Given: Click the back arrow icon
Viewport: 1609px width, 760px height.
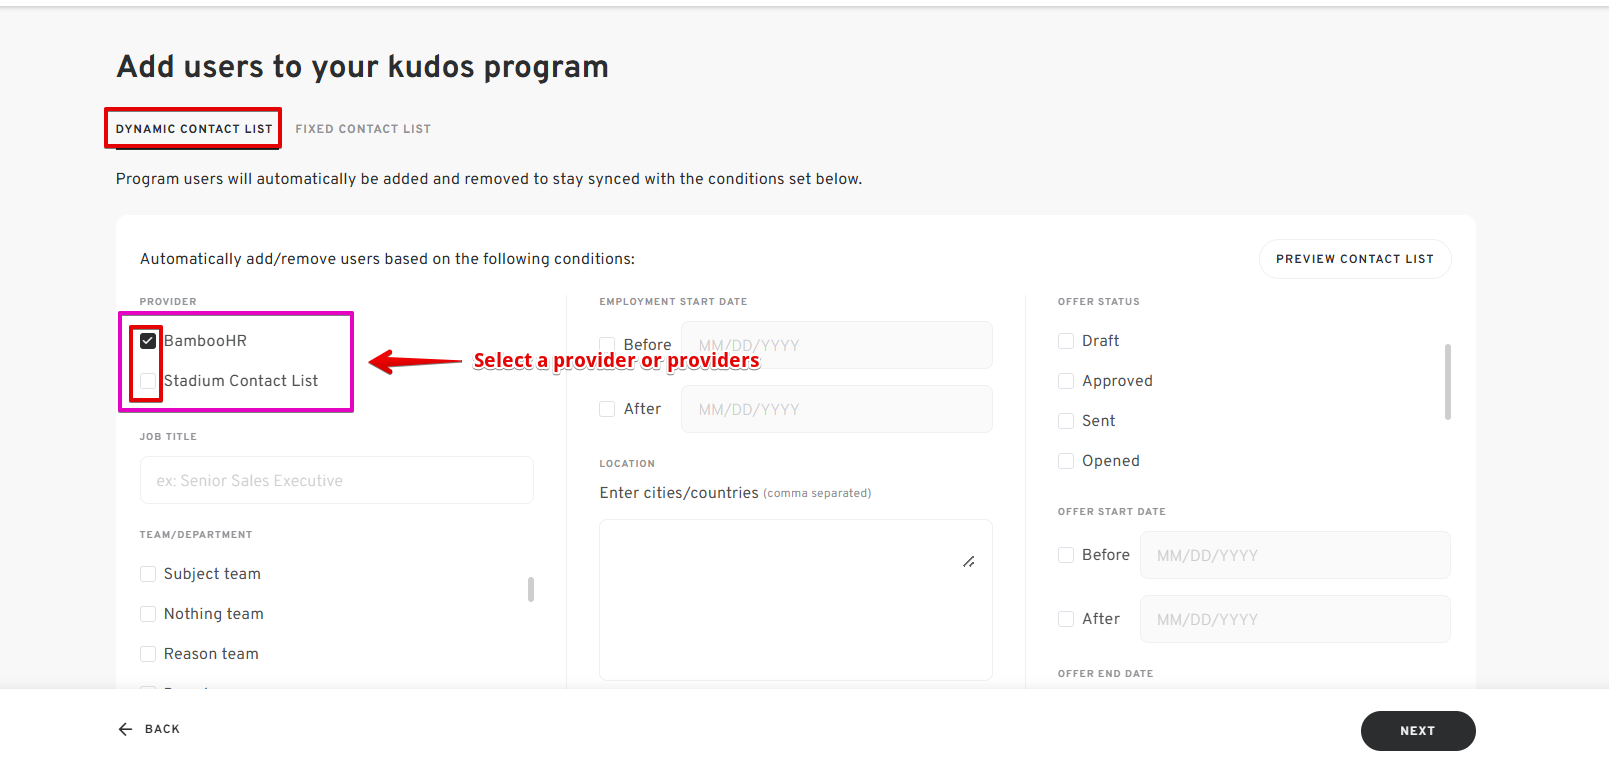Looking at the screenshot, I should (125, 729).
